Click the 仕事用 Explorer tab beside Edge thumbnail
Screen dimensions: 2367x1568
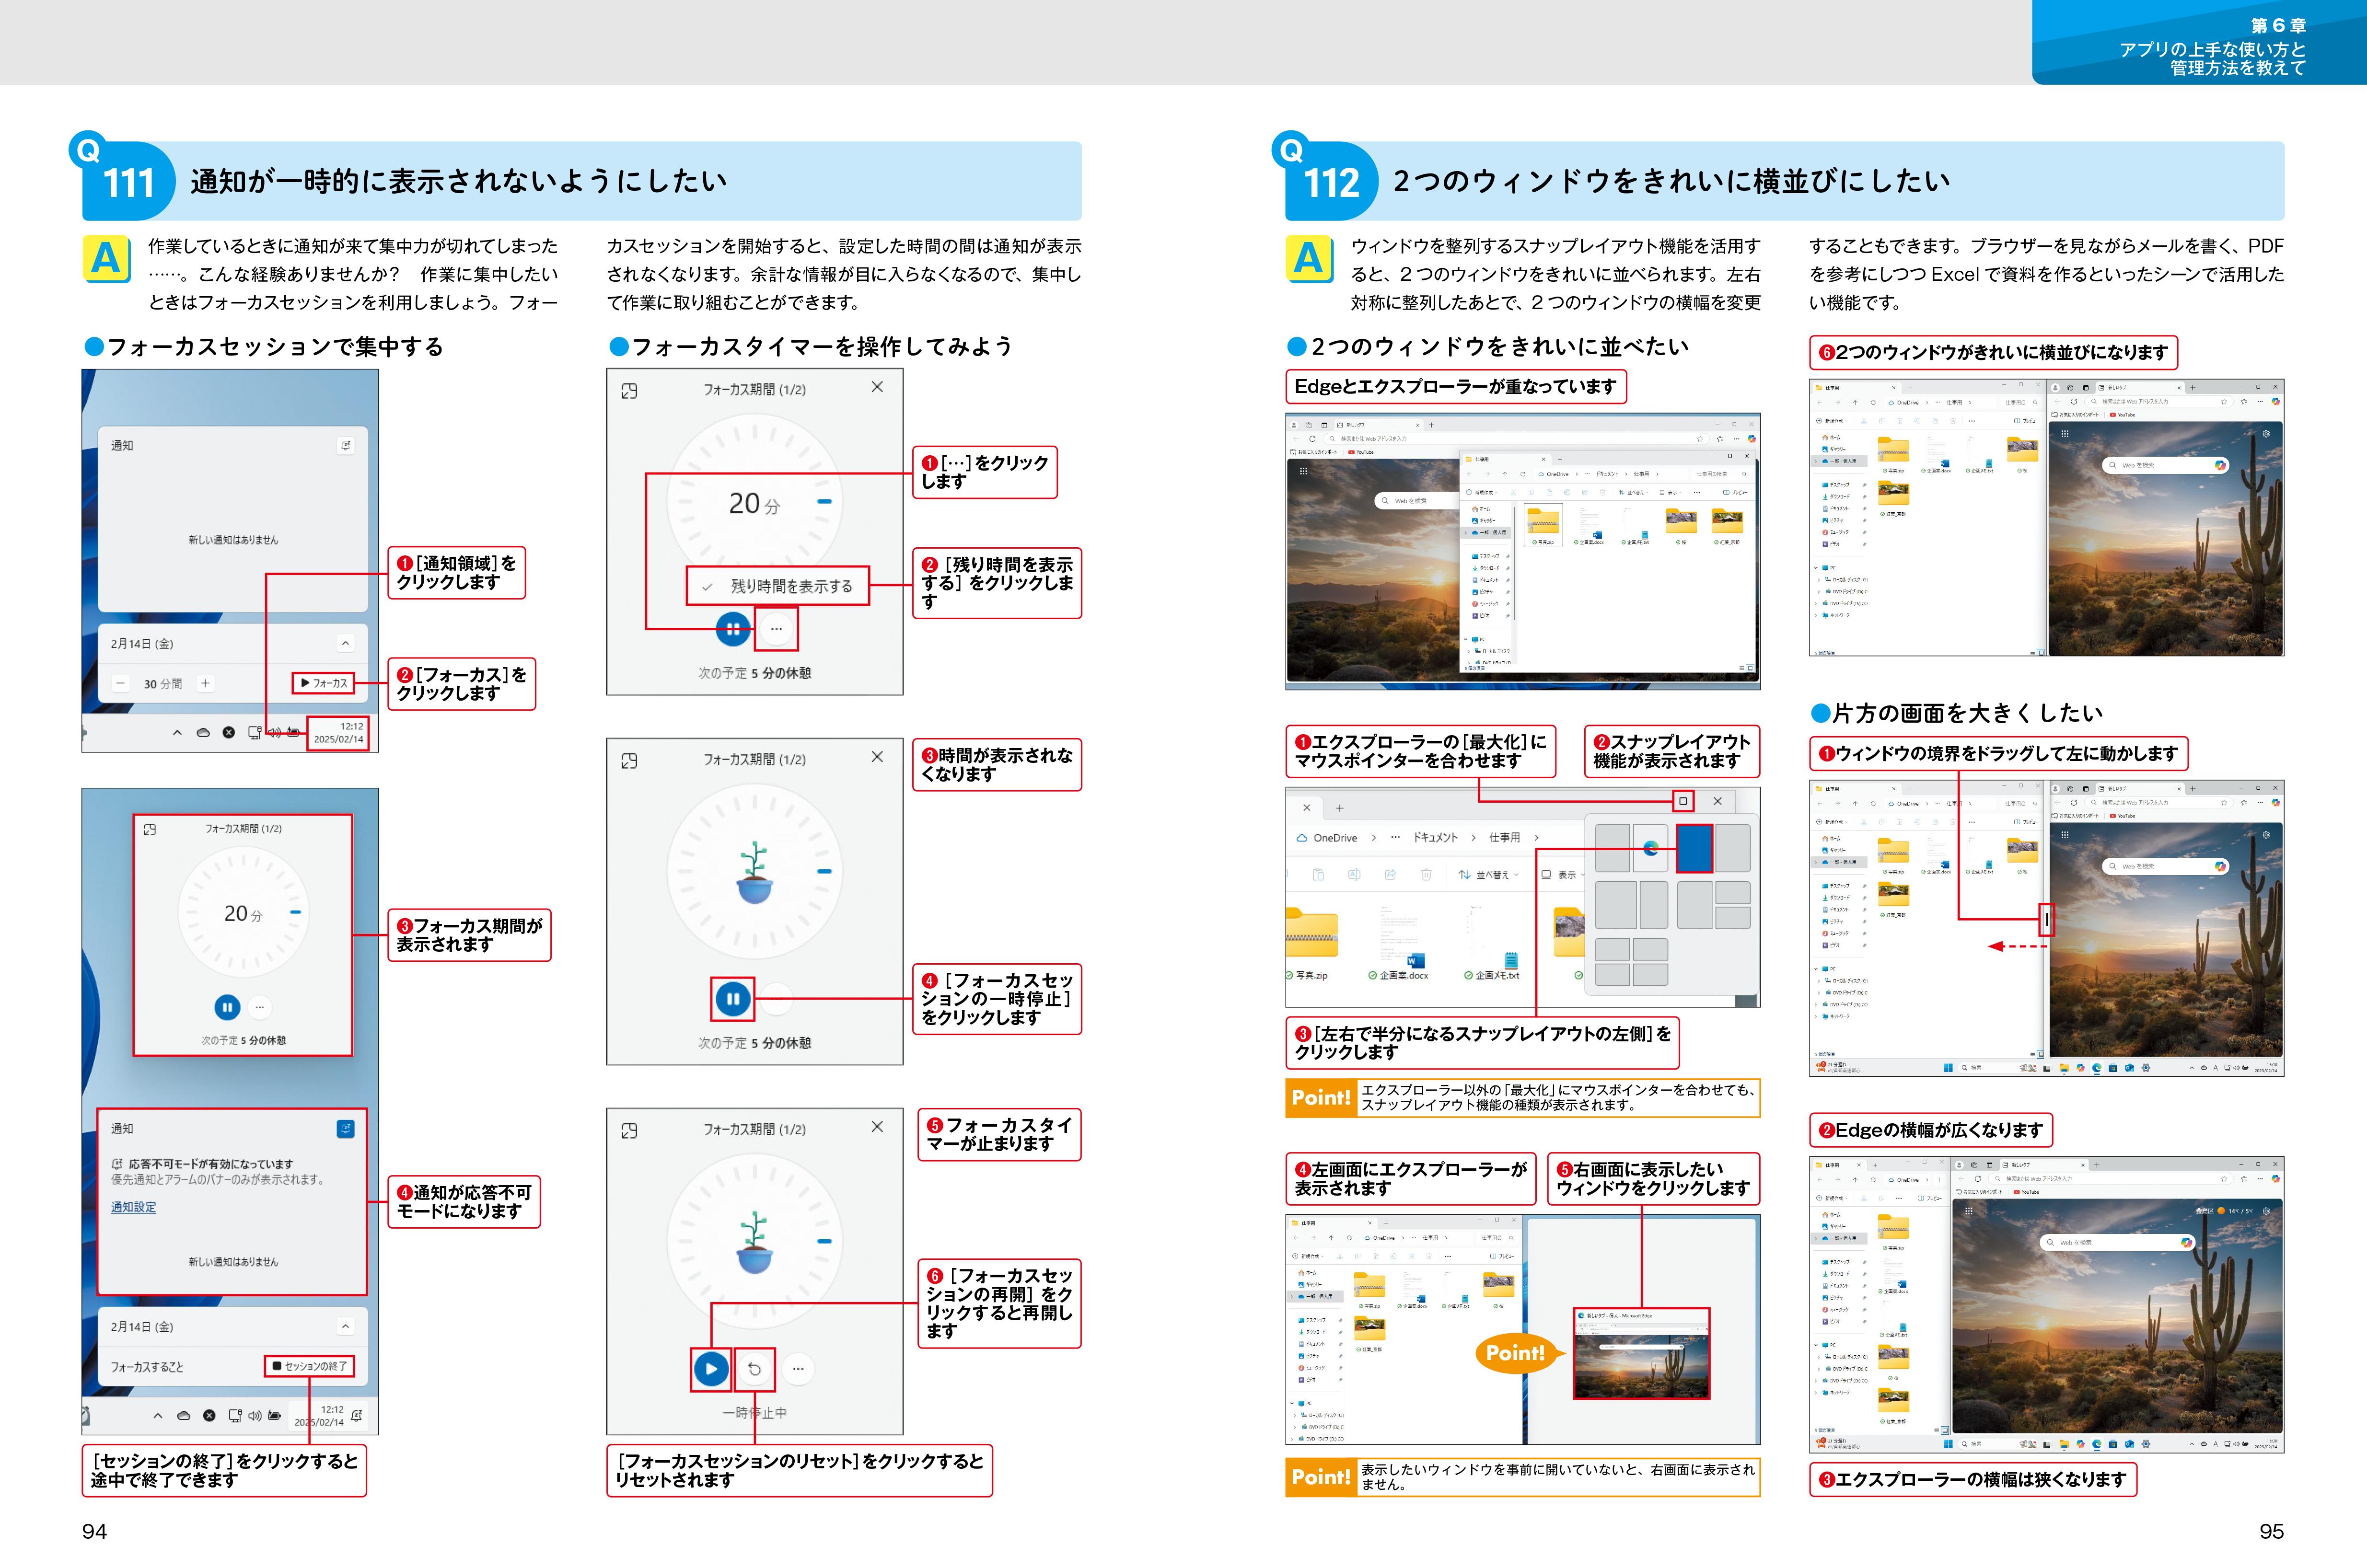[x=1333, y=1223]
